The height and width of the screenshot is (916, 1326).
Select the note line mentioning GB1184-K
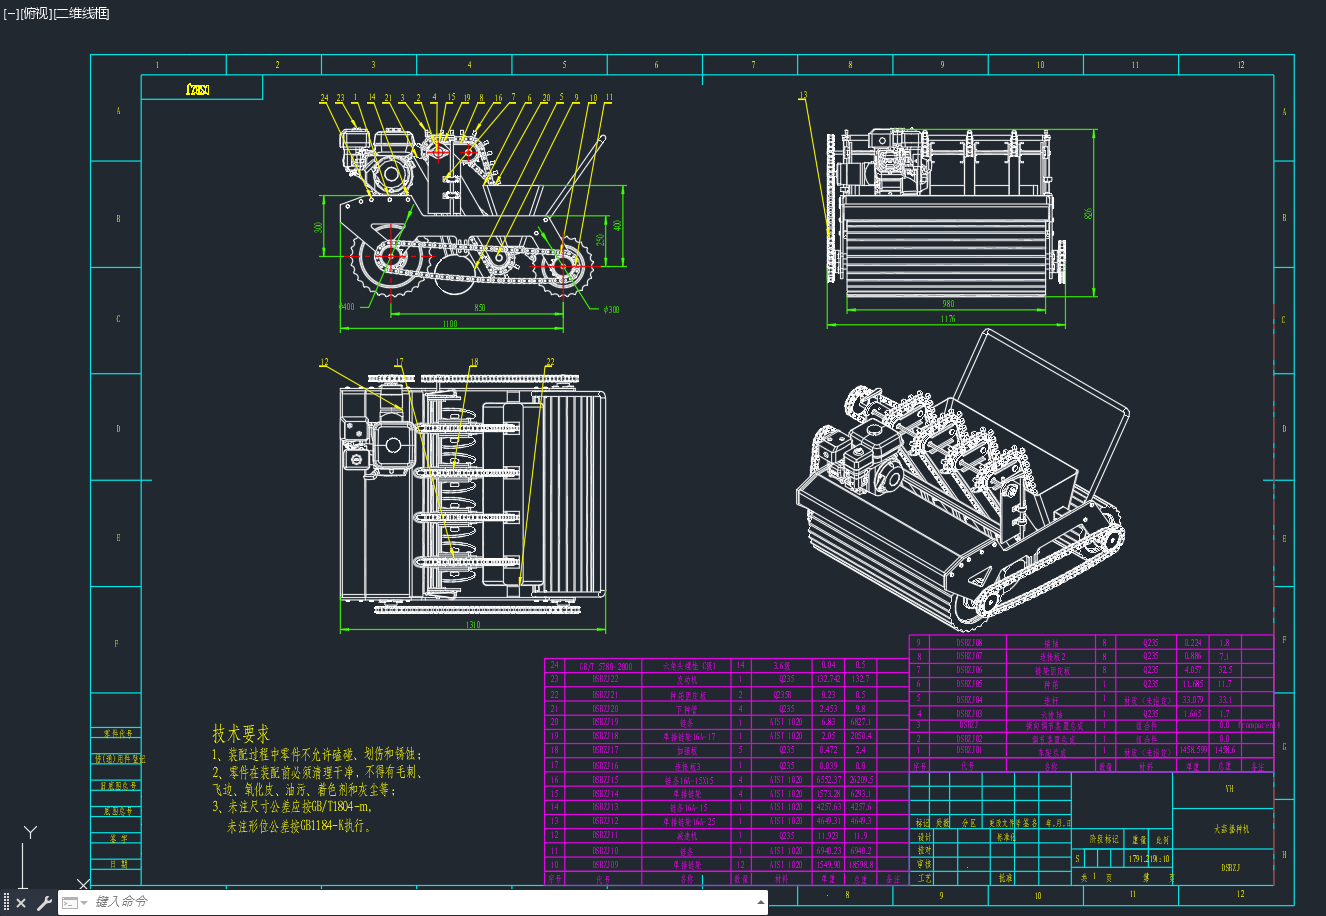coord(299,826)
